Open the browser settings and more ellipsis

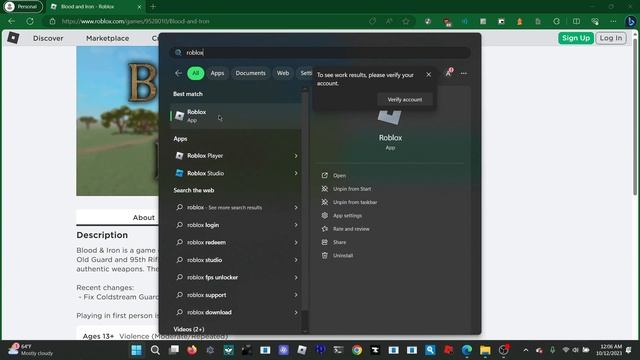[613, 21]
